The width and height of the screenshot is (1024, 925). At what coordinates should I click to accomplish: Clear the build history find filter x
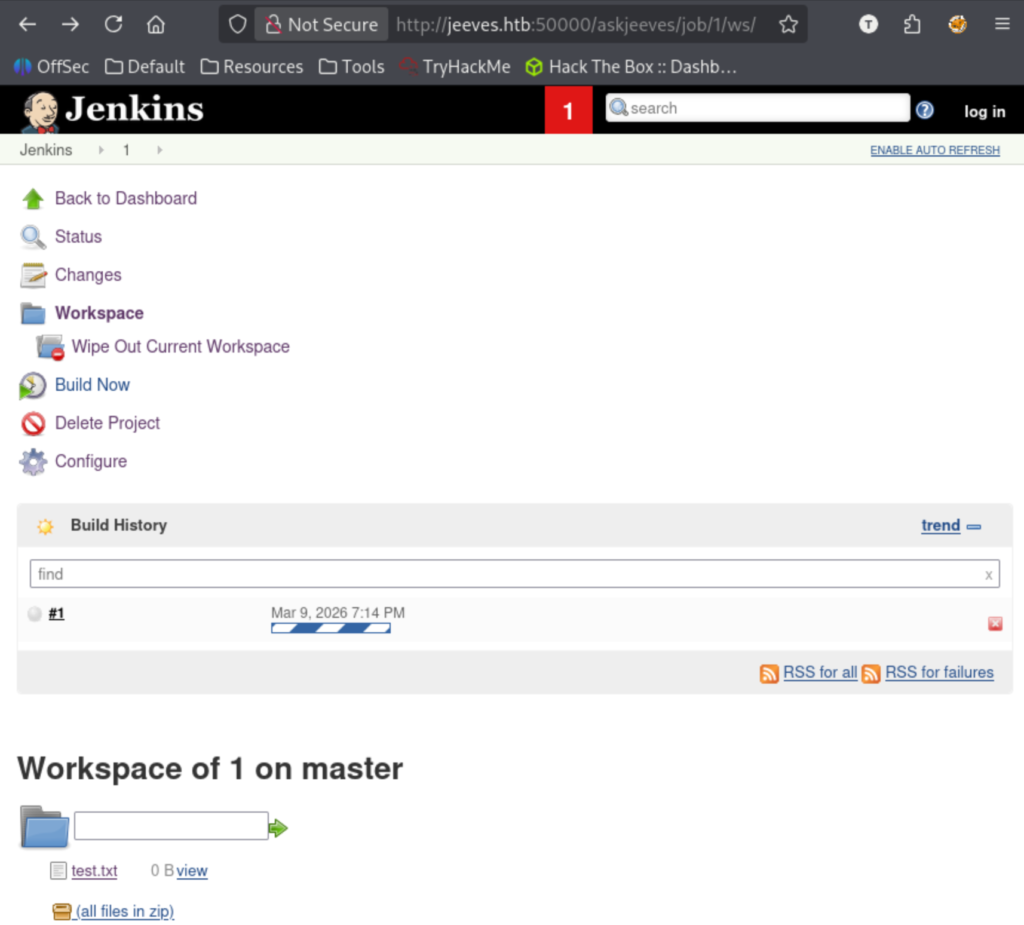[989, 574]
